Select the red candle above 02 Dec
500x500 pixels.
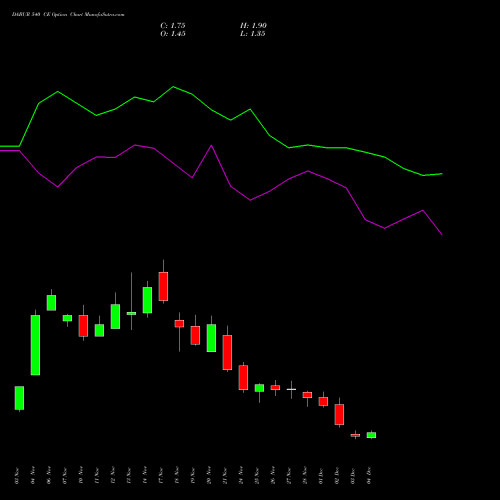click(x=339, y=414)
